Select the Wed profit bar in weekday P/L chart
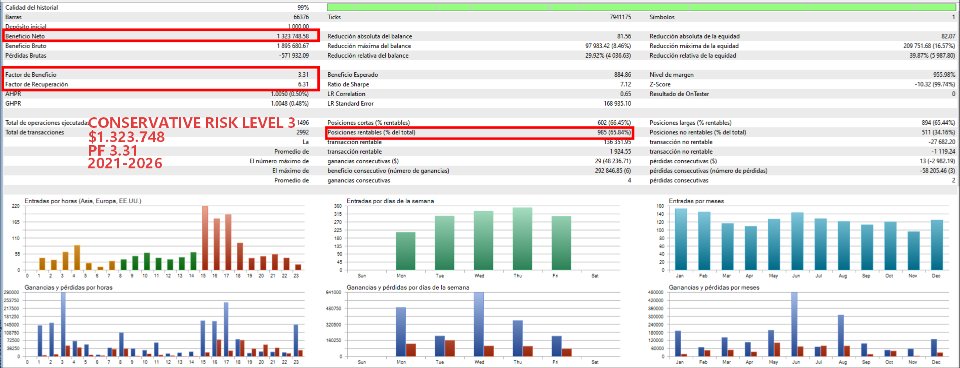This screenshot has height=368, width=960. 479,324
